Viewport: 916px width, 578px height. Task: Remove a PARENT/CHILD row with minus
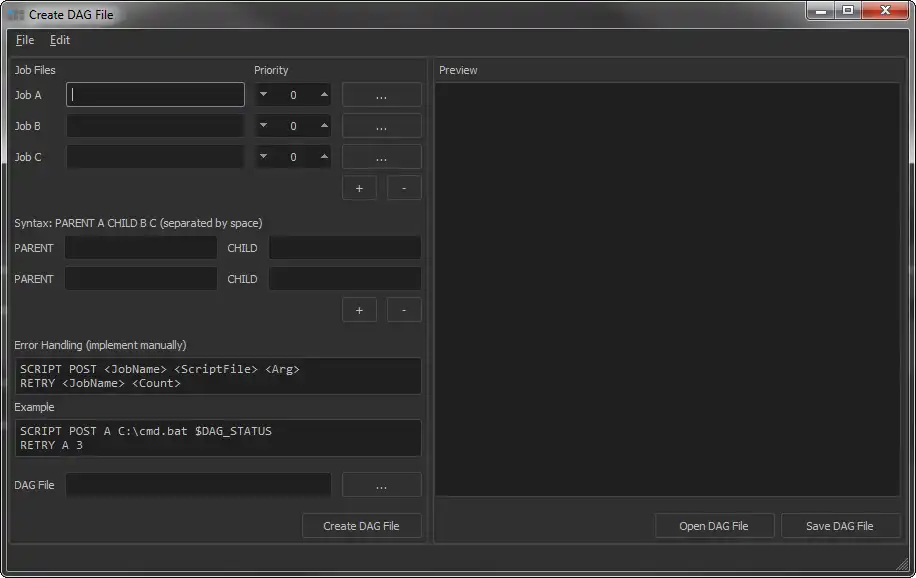click(x=404, y=310)
